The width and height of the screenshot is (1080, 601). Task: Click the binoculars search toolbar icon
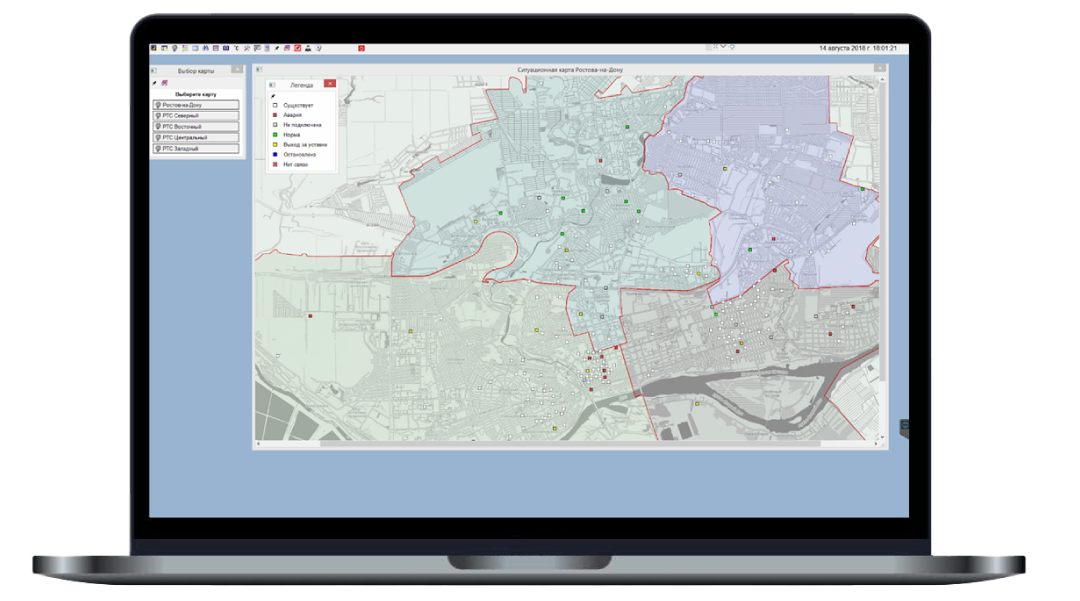(x=204, y=48)
